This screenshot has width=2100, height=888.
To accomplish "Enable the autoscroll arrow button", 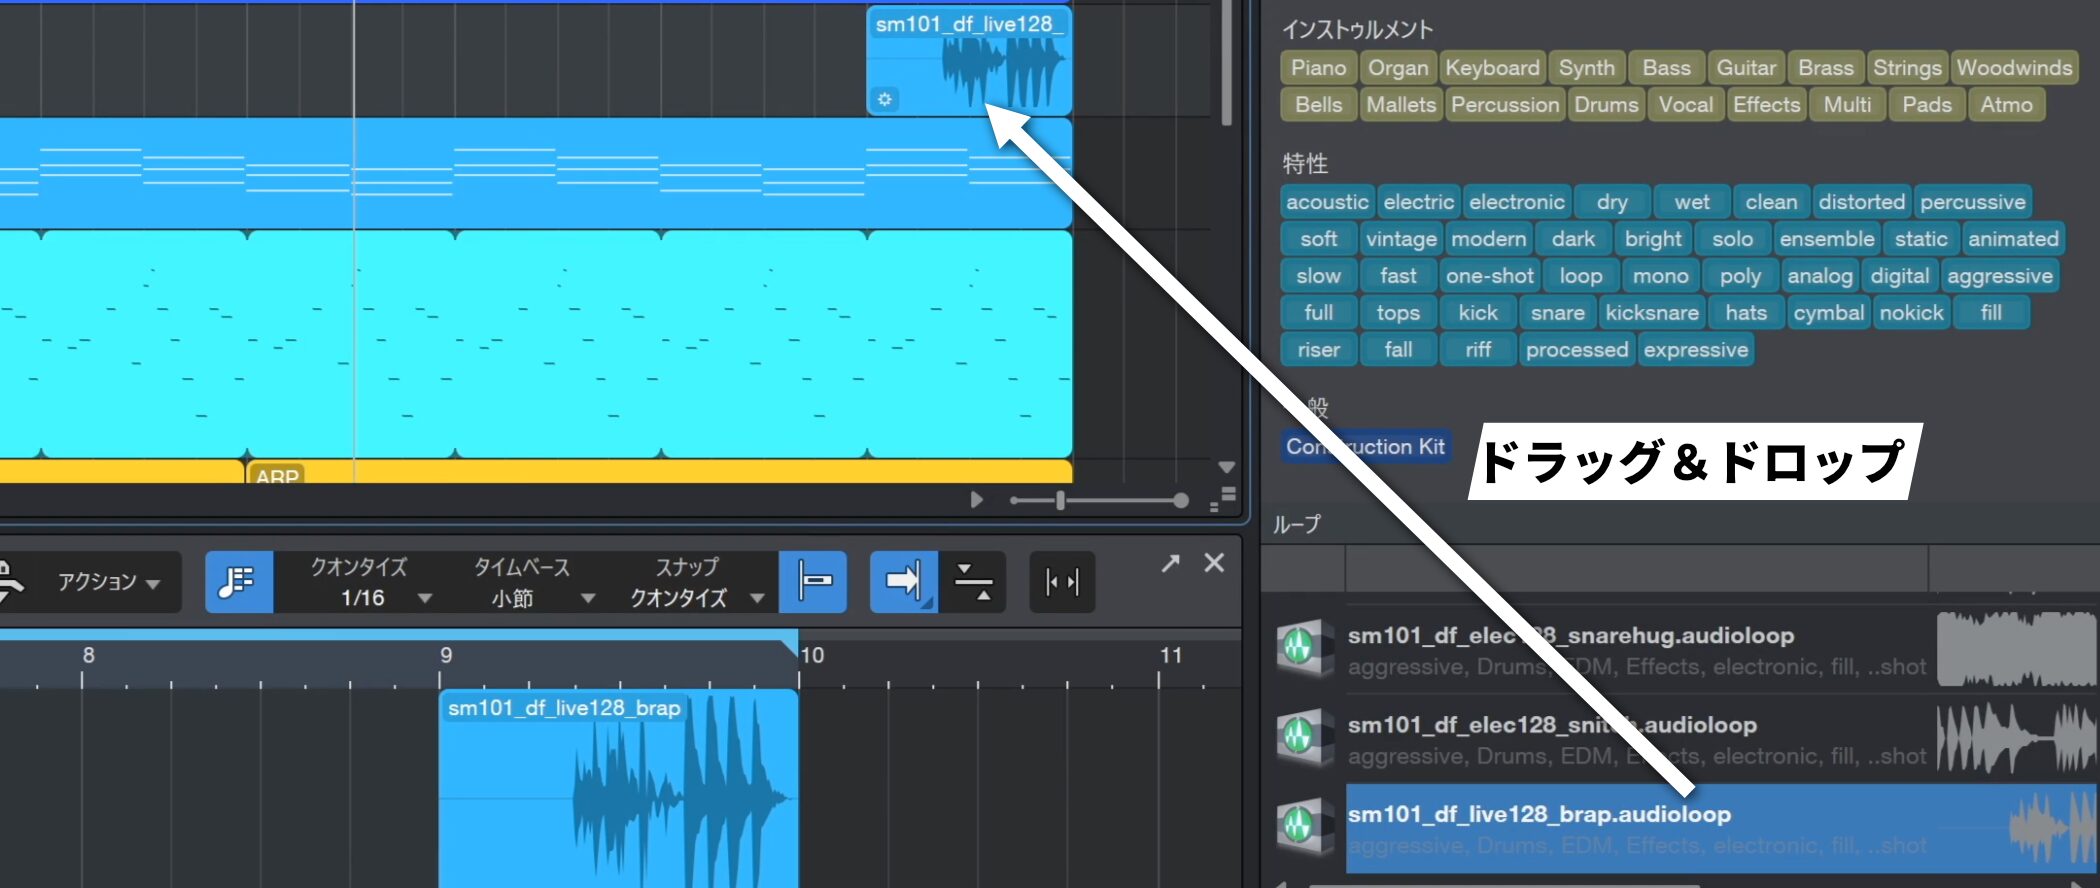I will 903,581.
